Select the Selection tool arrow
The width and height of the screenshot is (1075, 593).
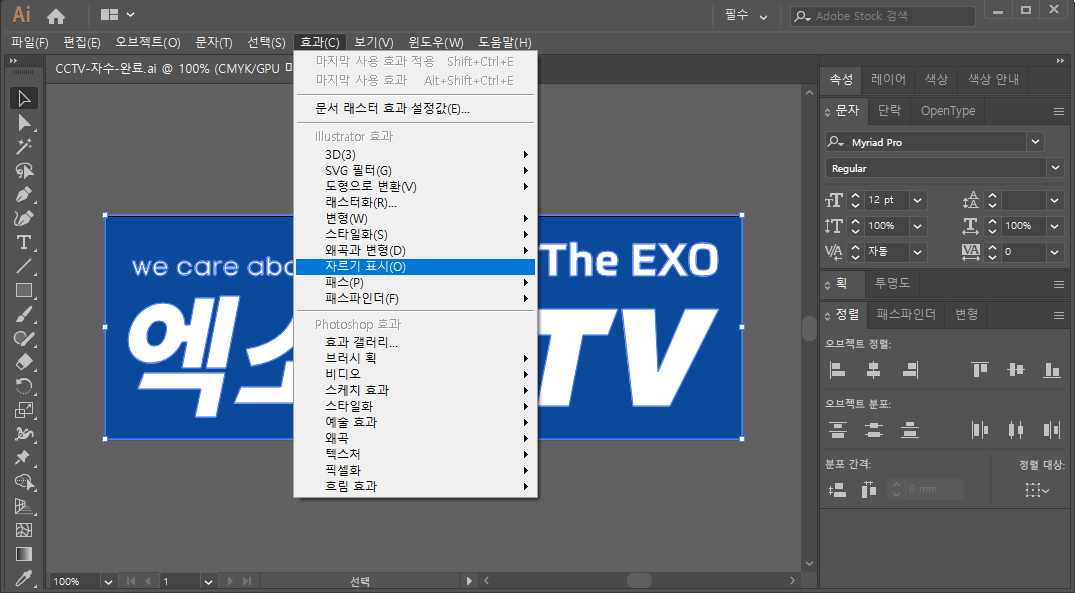tap(24, 98)
